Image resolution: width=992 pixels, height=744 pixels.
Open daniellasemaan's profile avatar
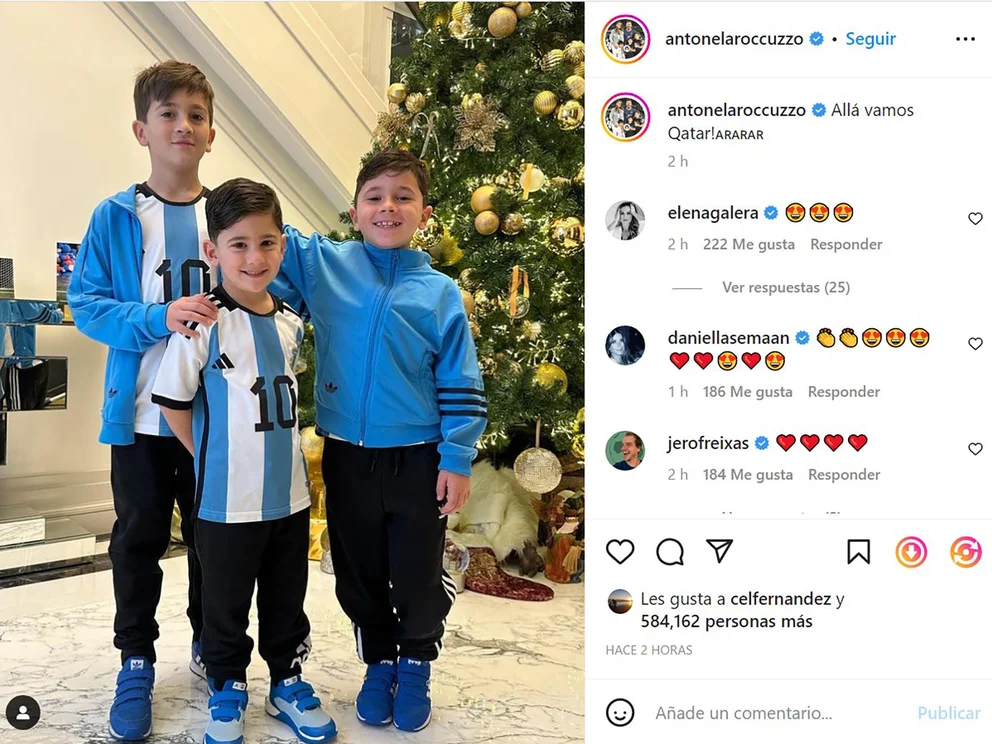(625, 345)
